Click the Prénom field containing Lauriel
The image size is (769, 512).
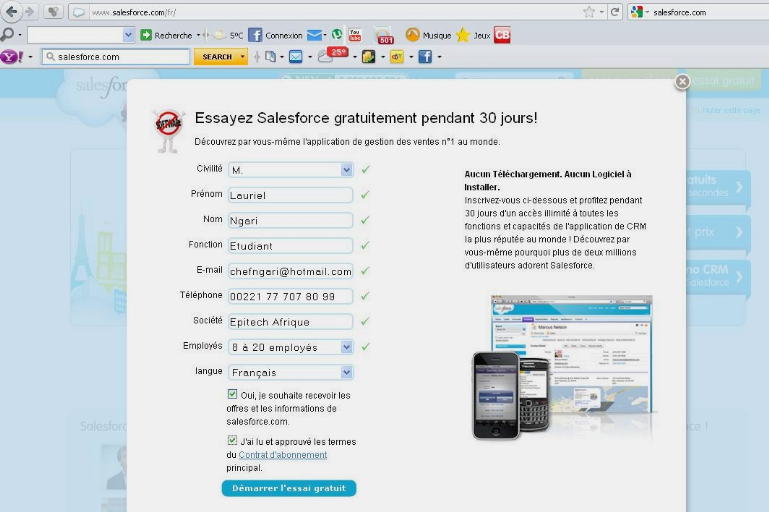pyautogui.click(x=290, y=195)
